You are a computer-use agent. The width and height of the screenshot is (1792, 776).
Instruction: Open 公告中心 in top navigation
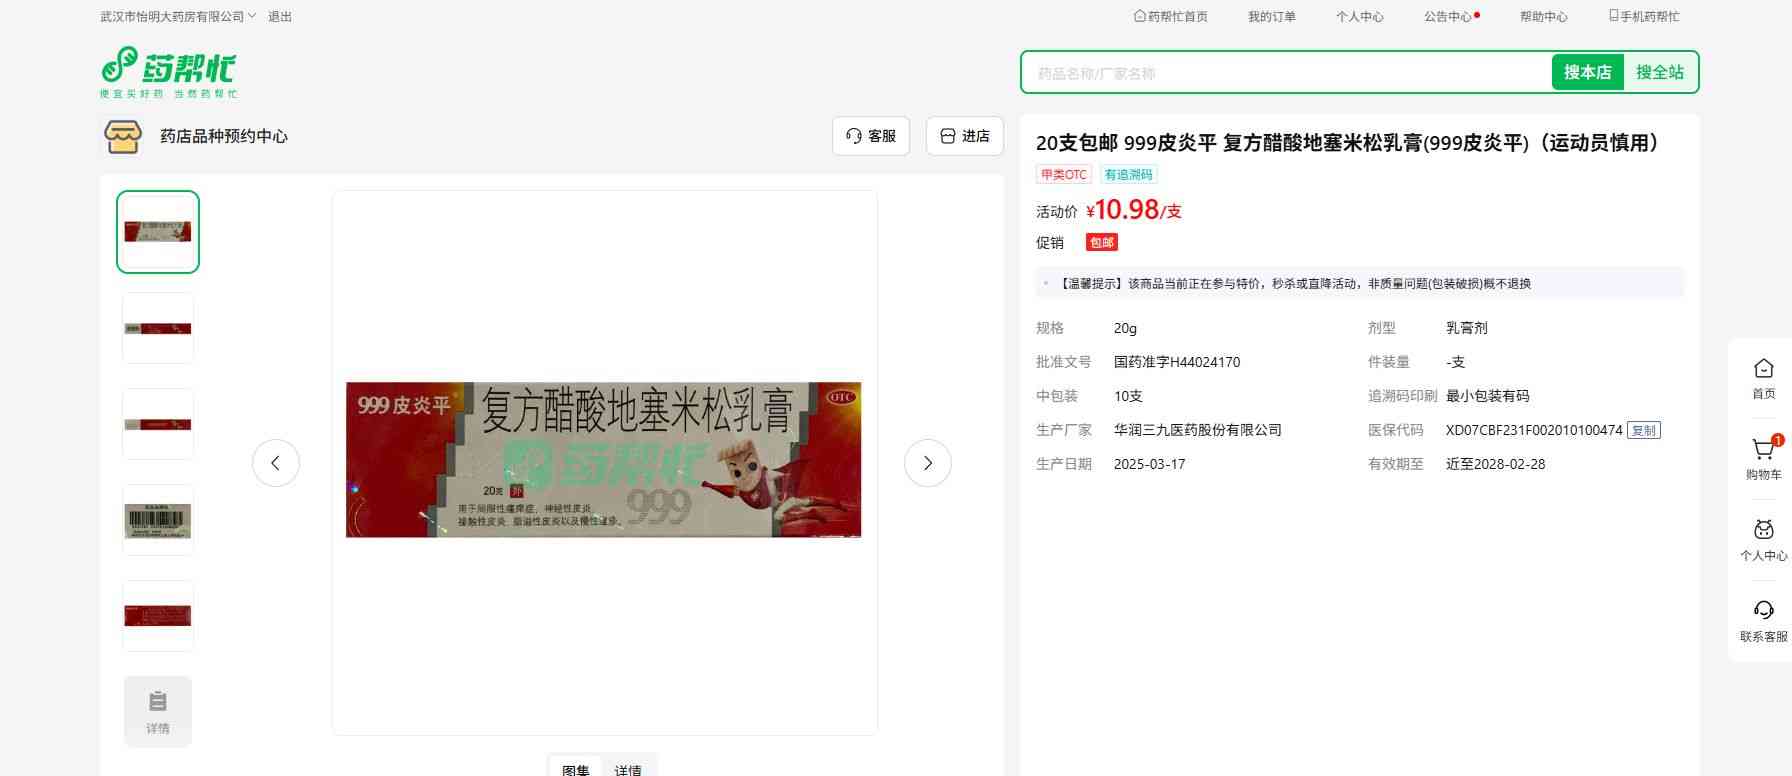(1450, 16)
